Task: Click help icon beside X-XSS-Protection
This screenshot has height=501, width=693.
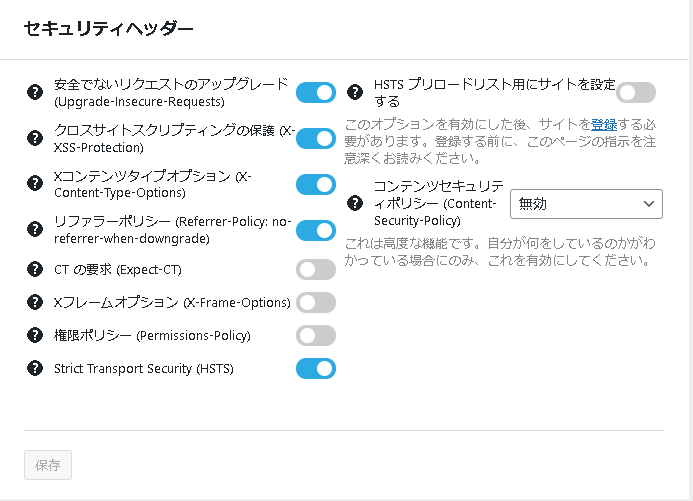Action: coord(35,138)
